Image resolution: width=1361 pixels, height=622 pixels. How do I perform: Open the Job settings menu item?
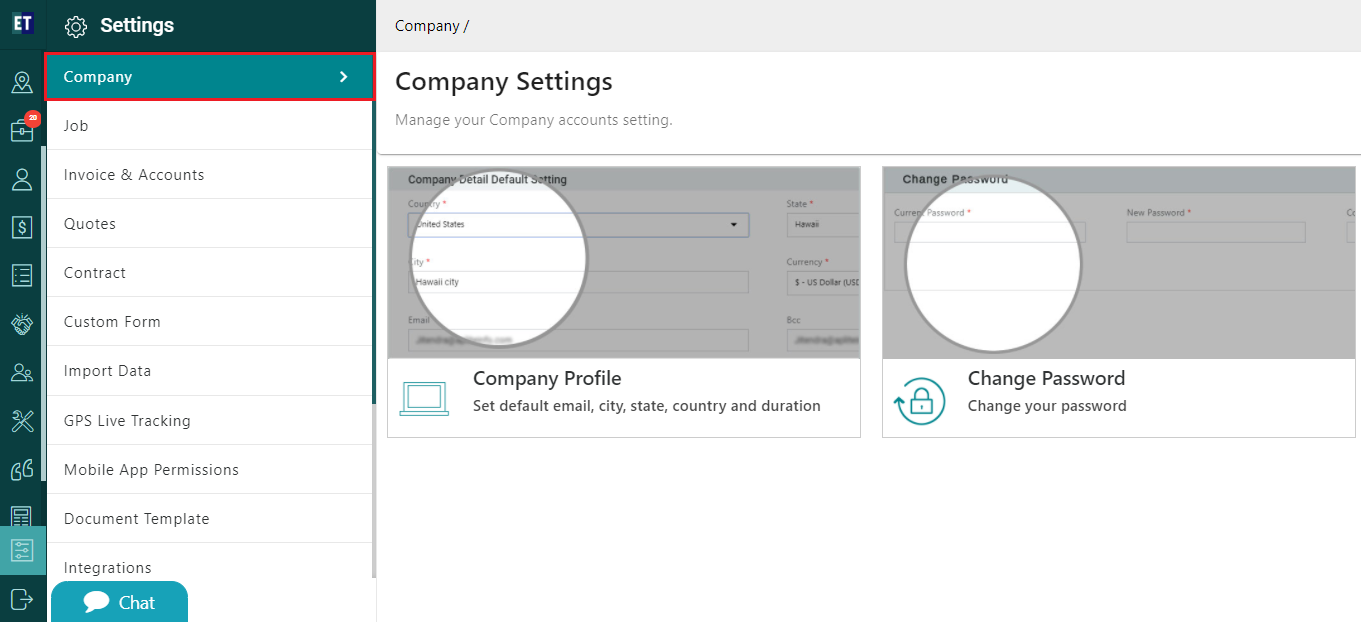pyautogui.click(x=210, y=126)
